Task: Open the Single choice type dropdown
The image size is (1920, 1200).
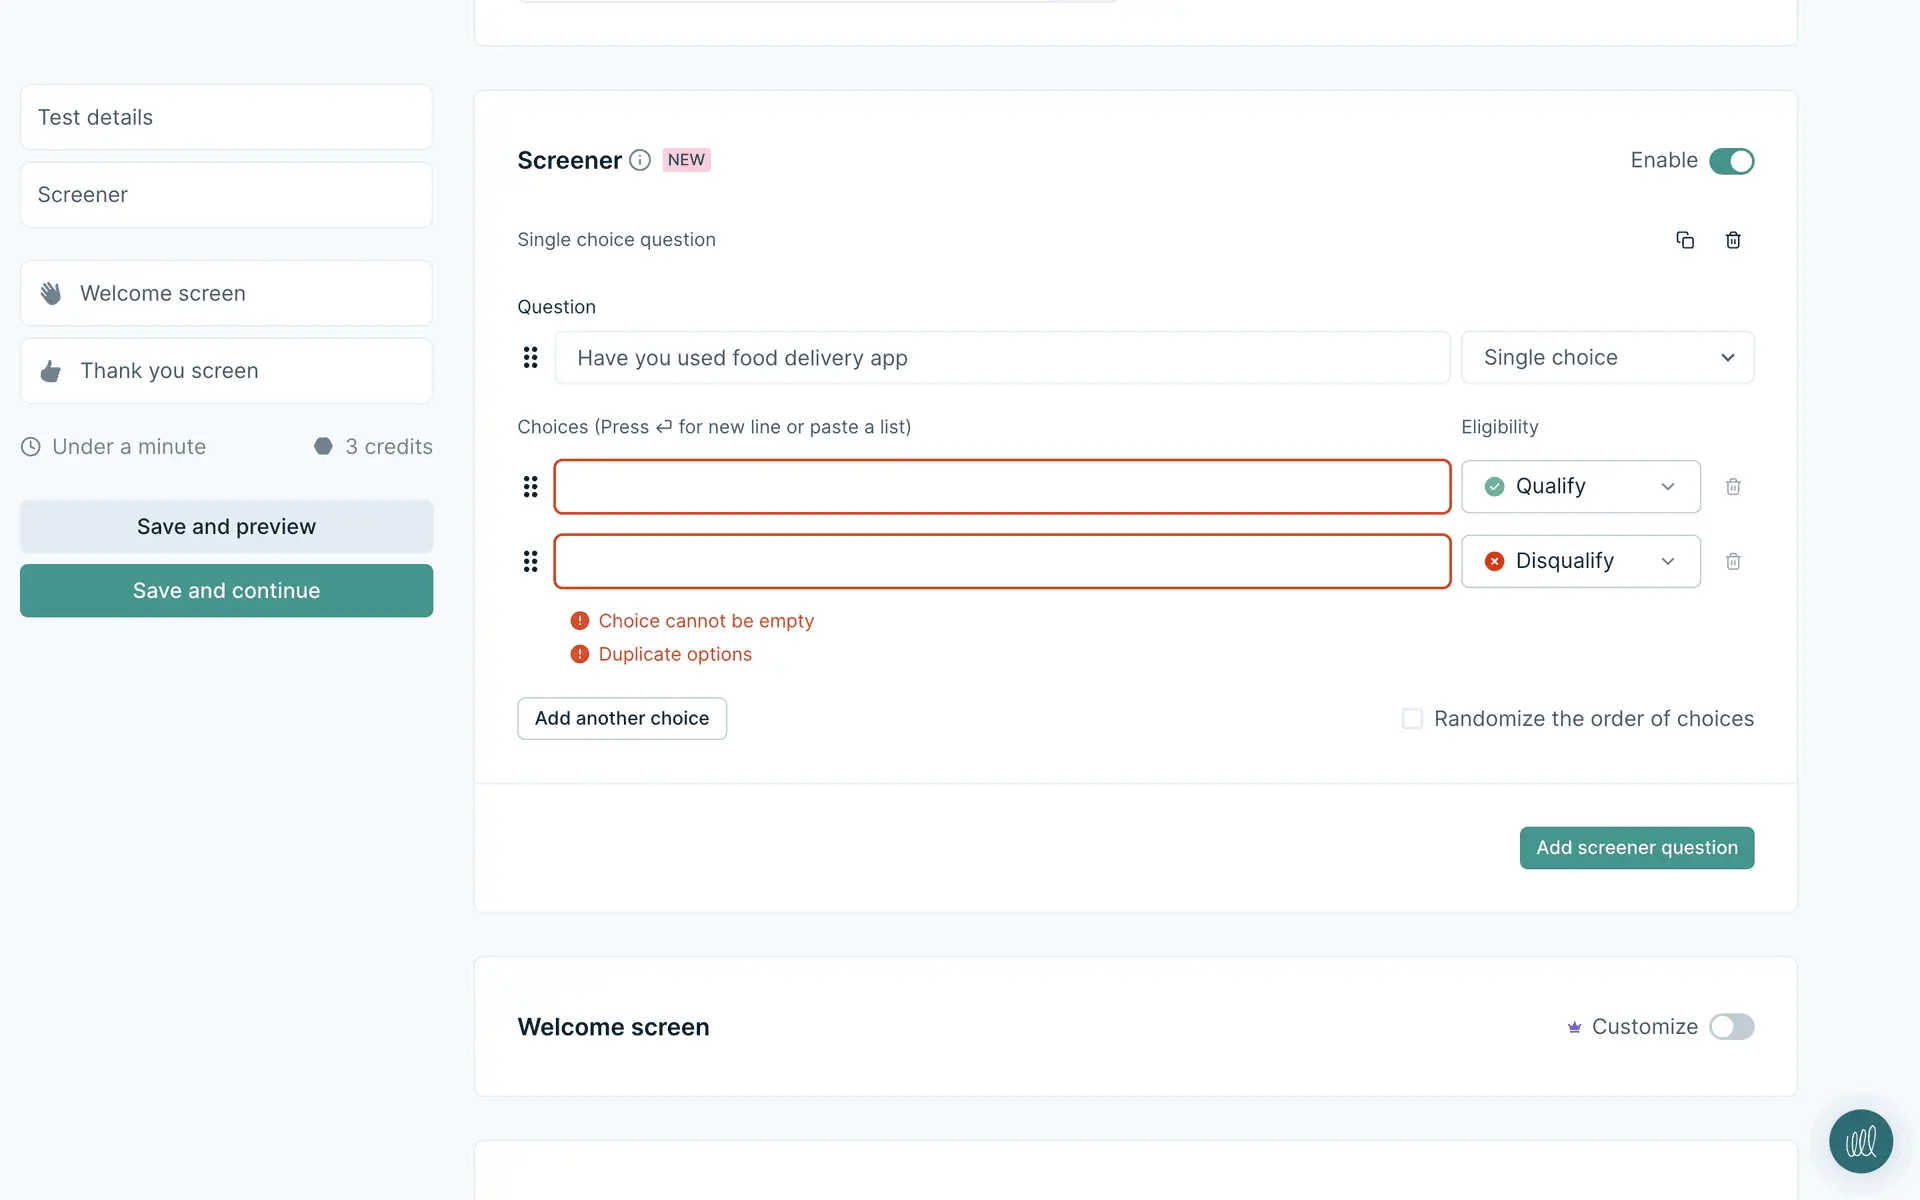Action: [x=1607, y=358]
